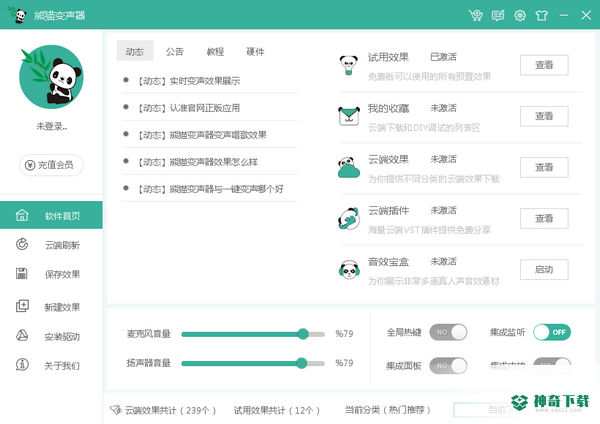Select 新建效果 in sidebar
Image resolution: width=600 pixels, height=424 pixels.
pyautogui.click(x=51, y=307)
